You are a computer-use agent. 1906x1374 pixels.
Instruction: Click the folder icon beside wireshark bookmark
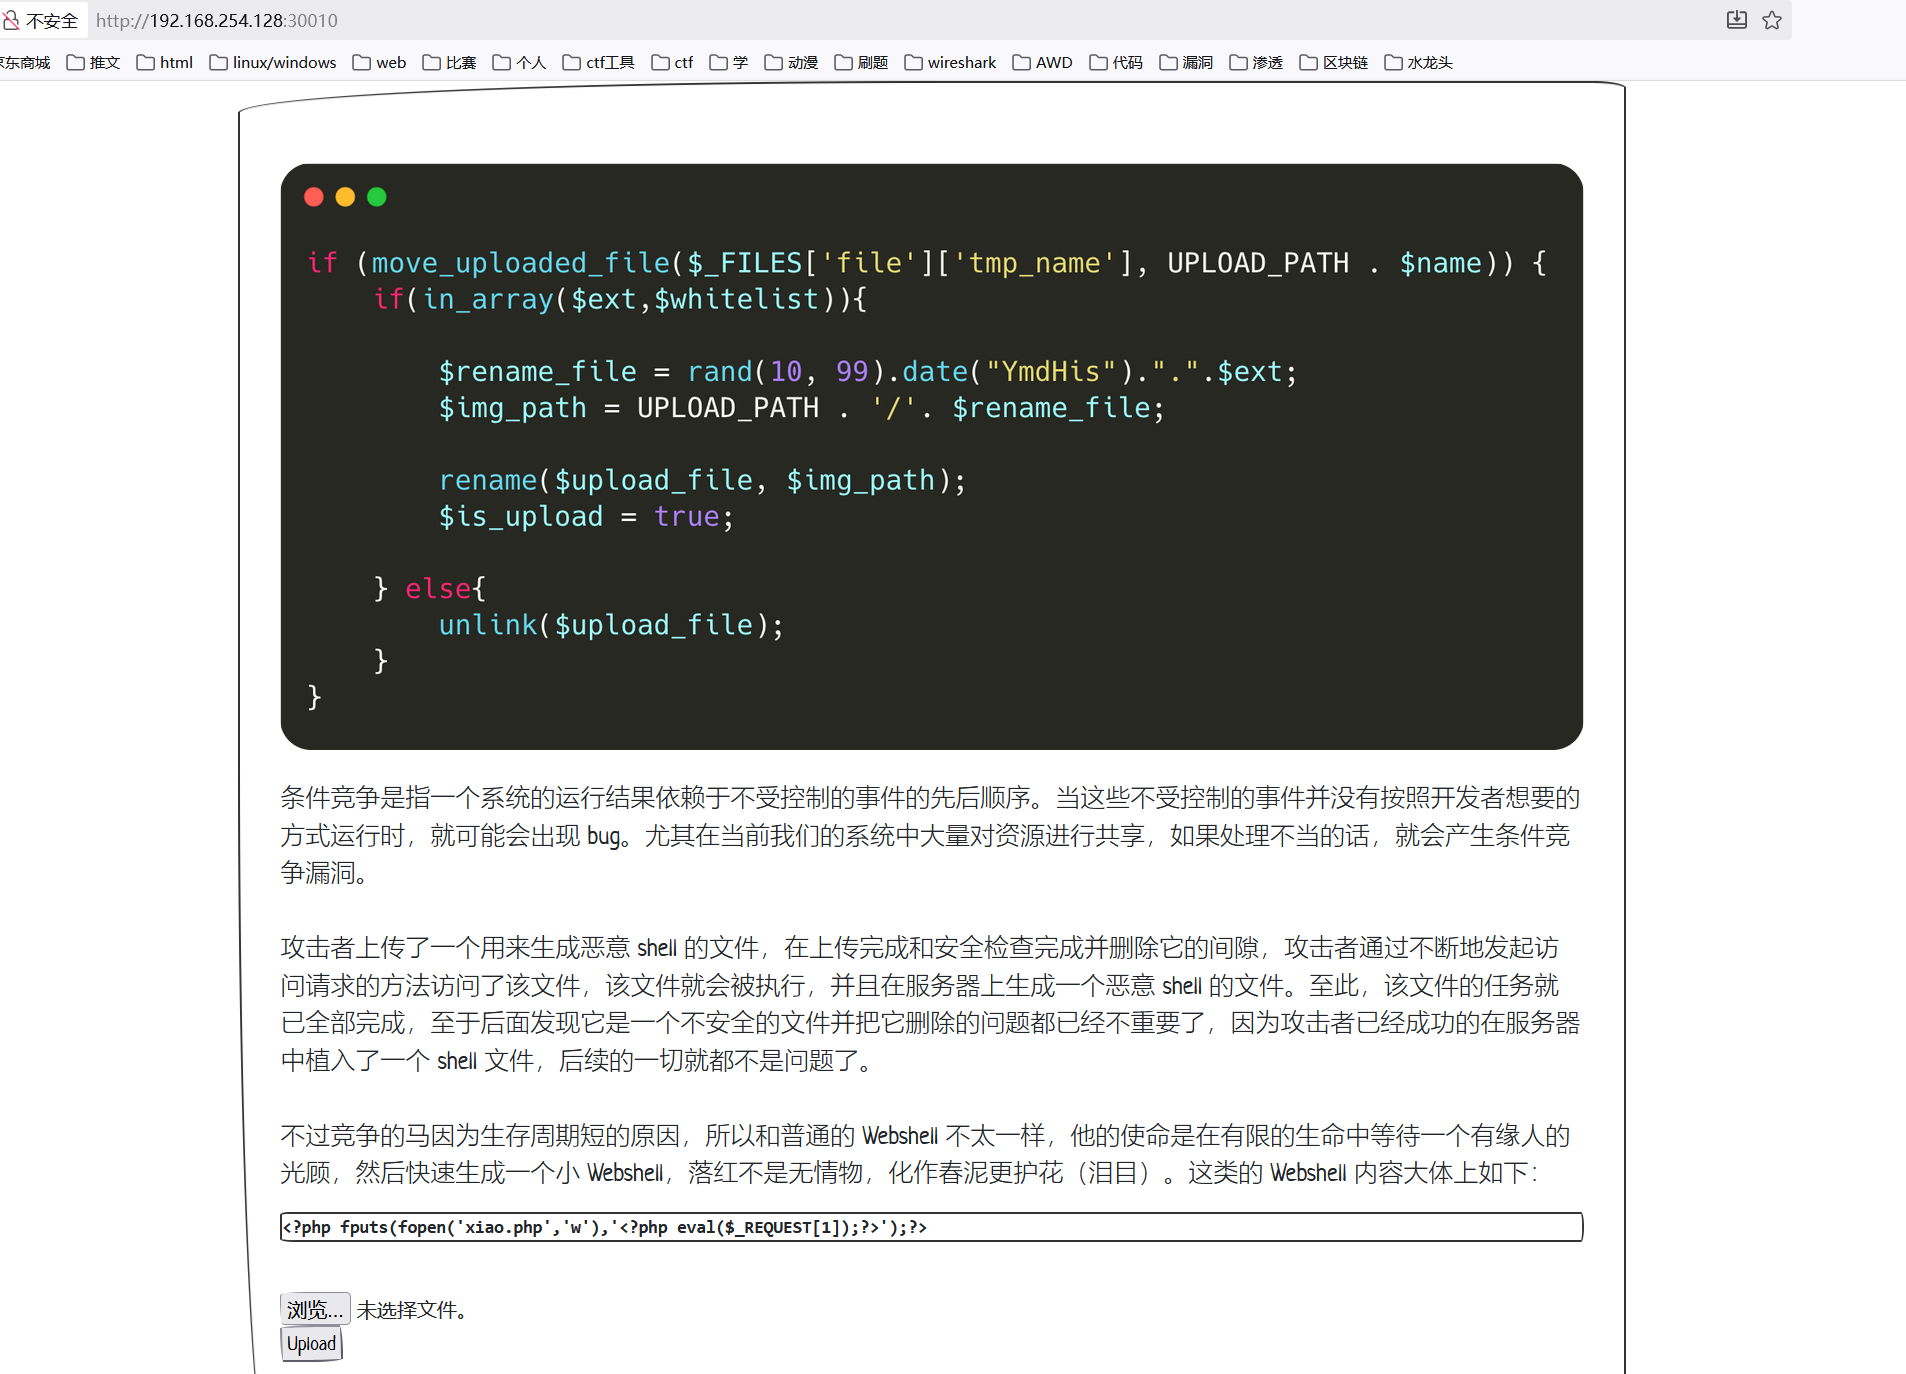coord(911,62)
